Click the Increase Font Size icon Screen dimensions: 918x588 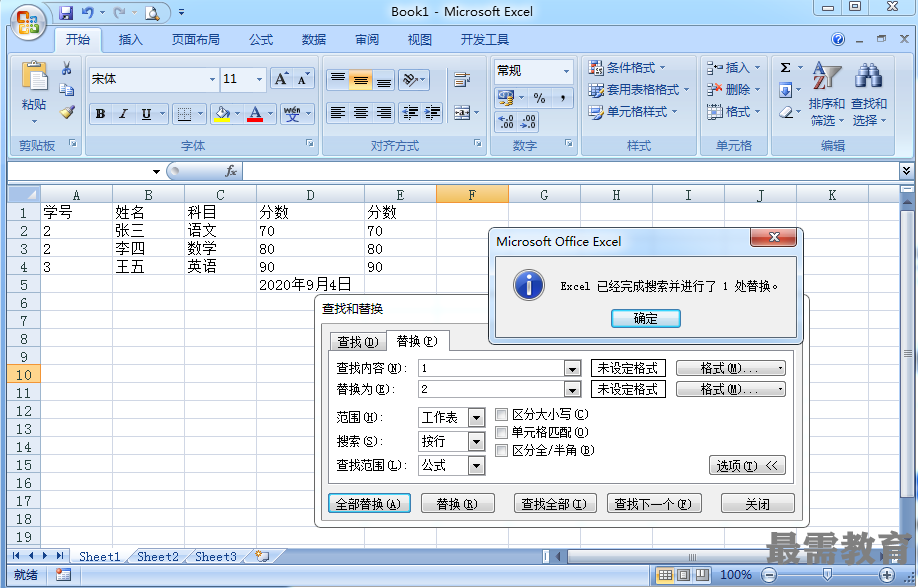[281, 79]
